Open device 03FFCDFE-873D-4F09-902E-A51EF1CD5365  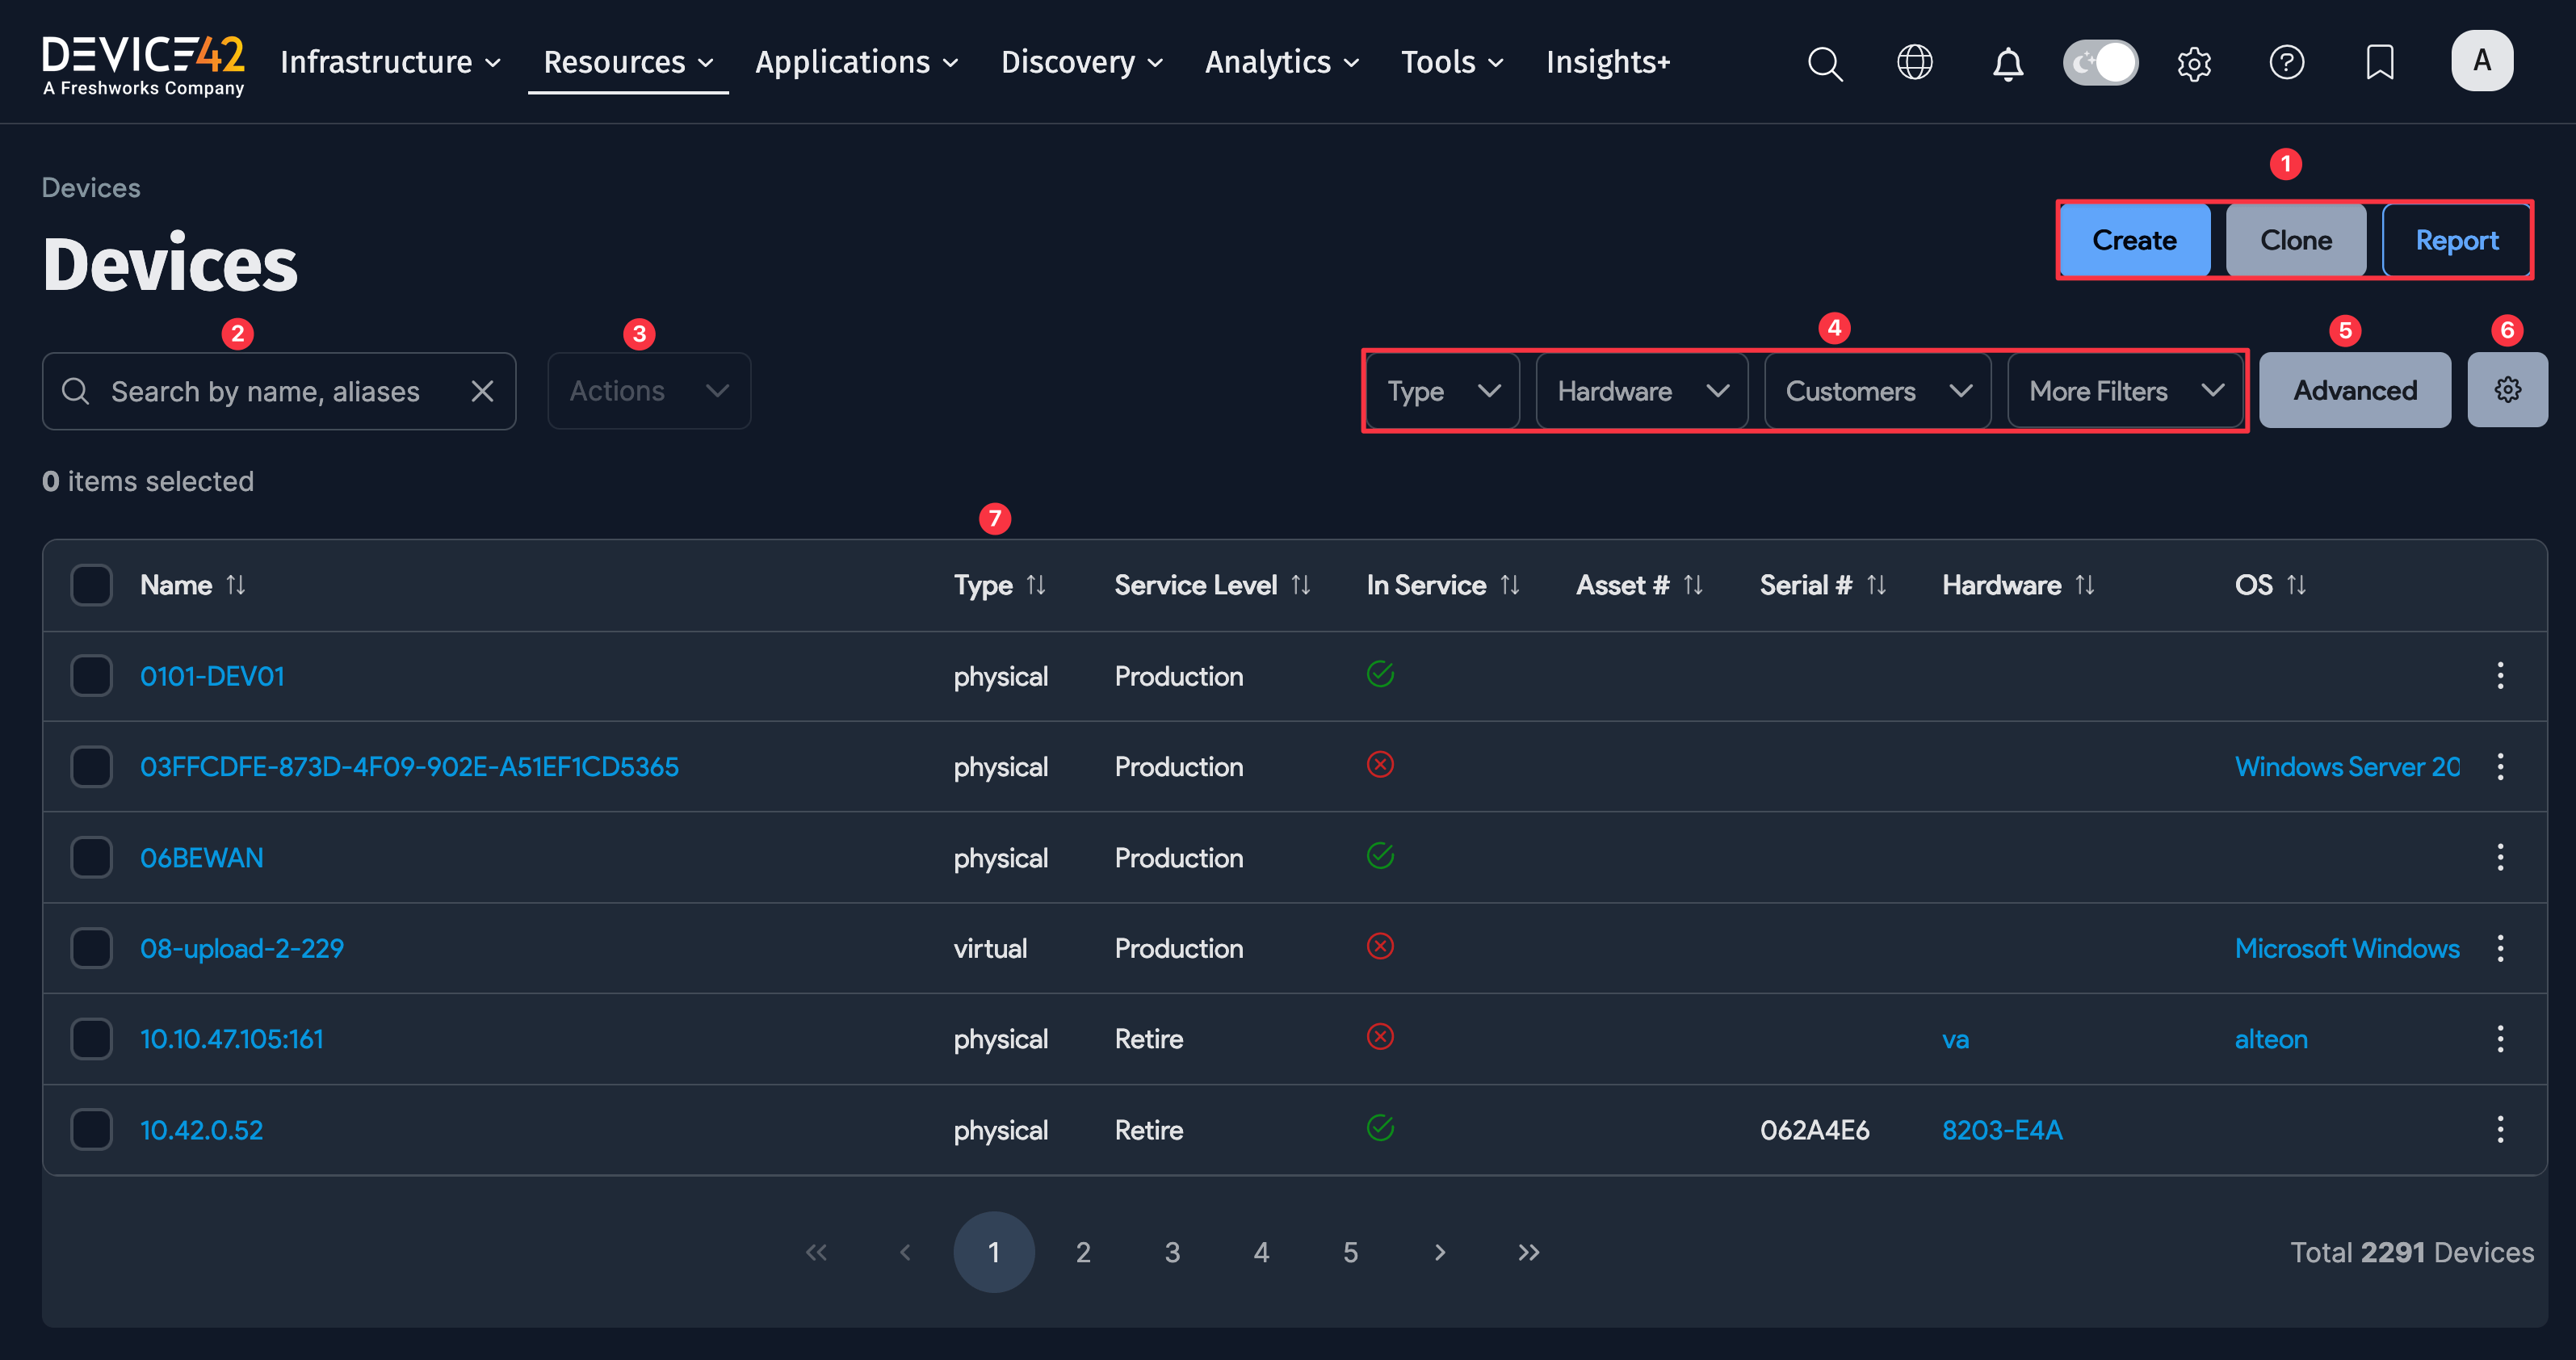click(409, 766)
